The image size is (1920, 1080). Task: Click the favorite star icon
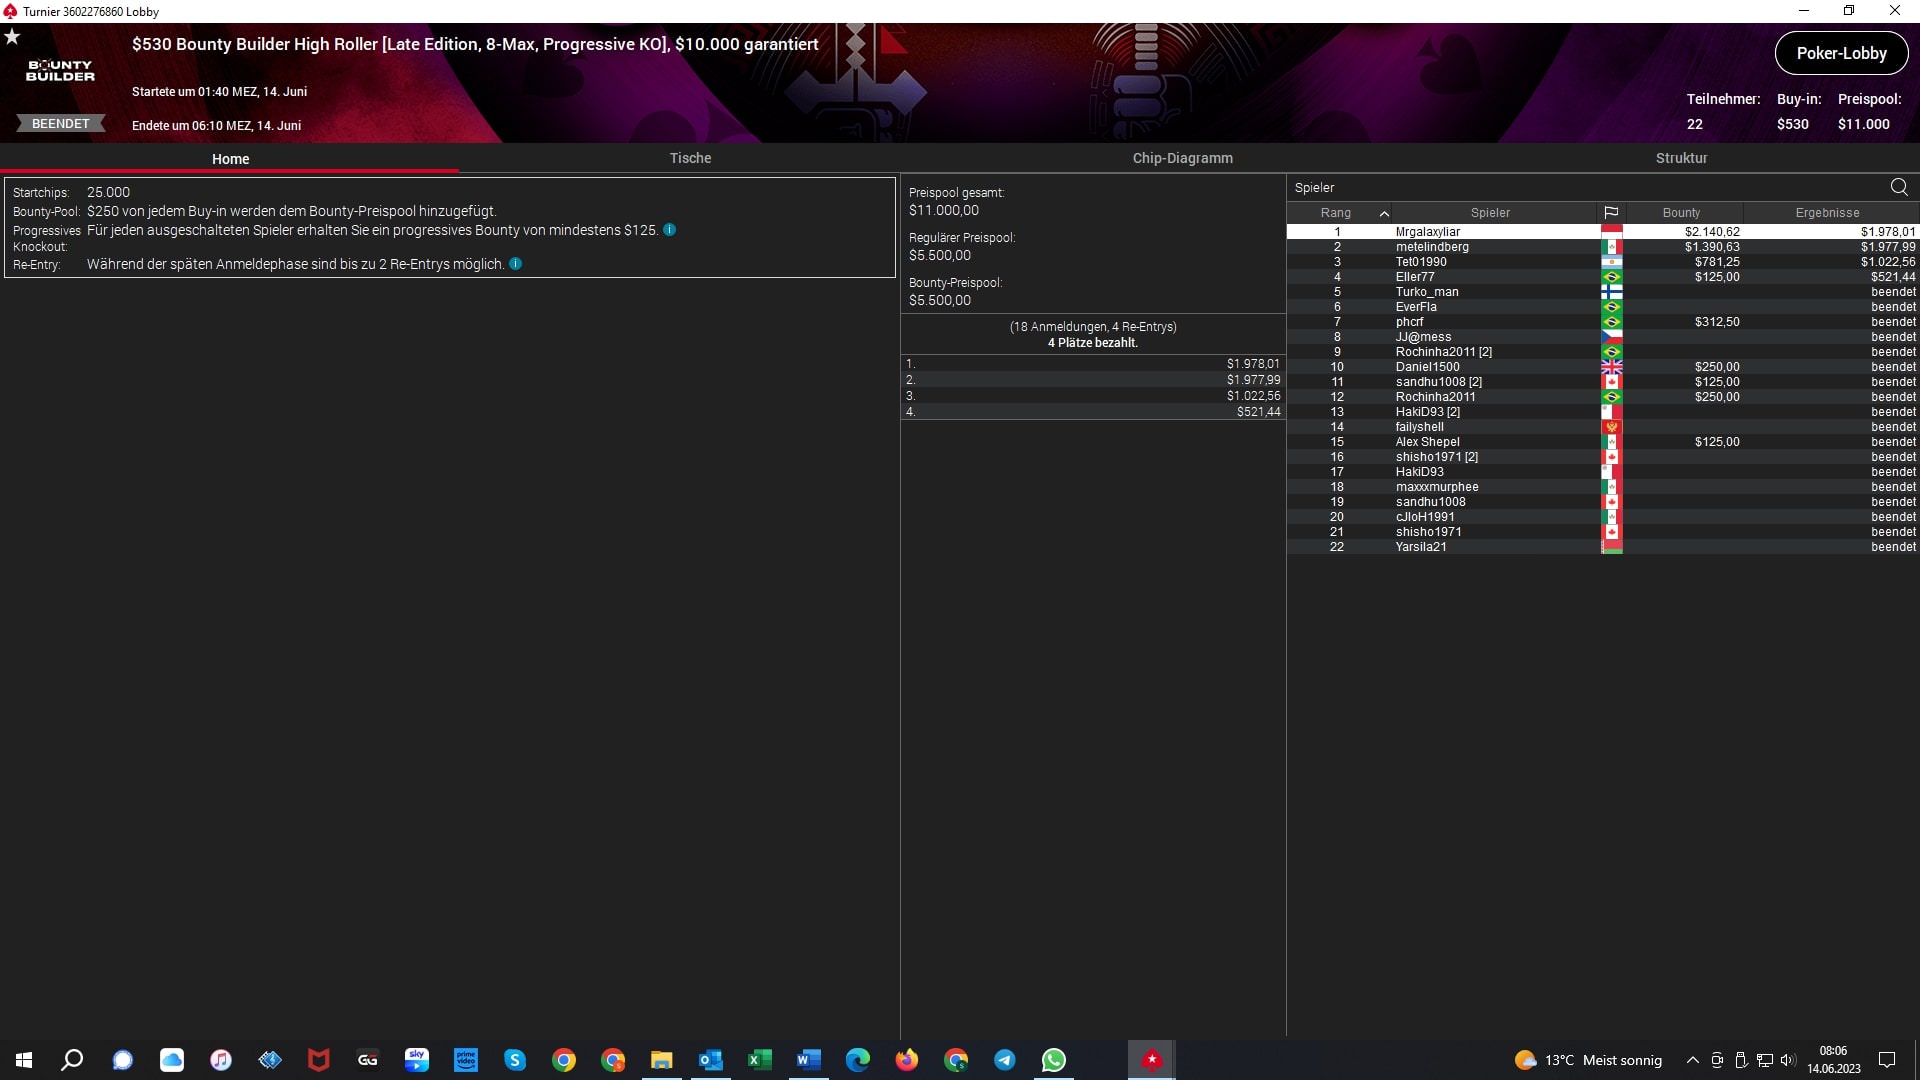(x=12, y=37)
